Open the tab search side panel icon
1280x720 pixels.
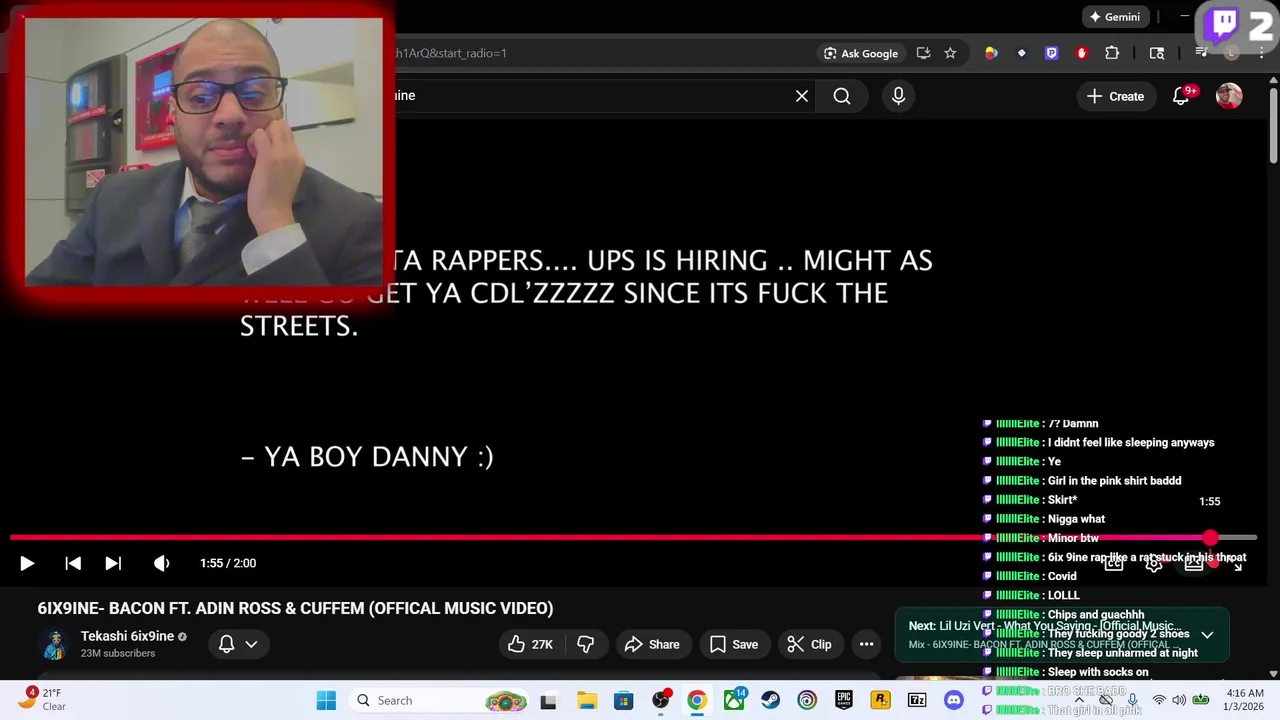coord(1157,53)
